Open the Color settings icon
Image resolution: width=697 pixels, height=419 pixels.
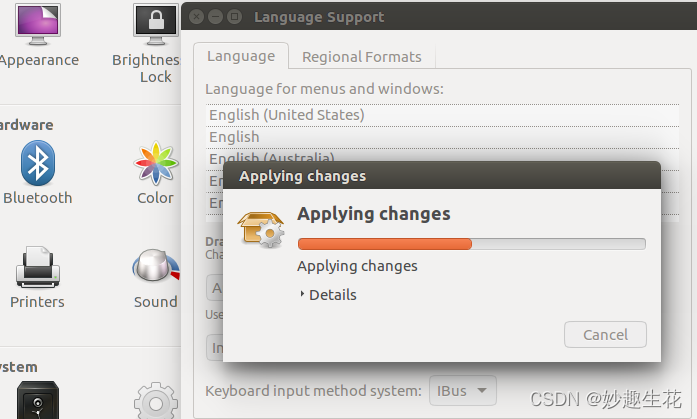pos(155,163)
